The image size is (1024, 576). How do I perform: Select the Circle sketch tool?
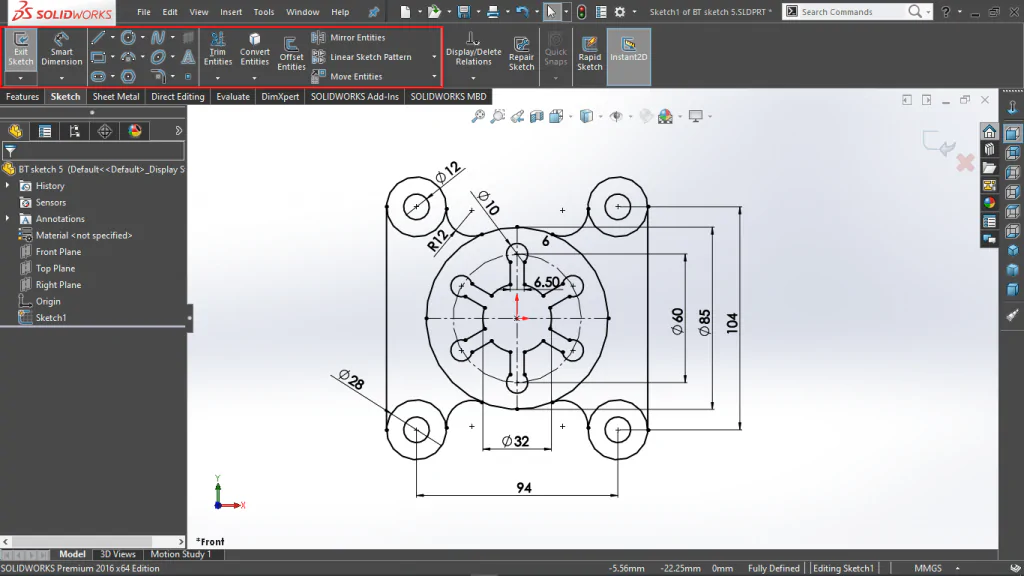[128, 37]
